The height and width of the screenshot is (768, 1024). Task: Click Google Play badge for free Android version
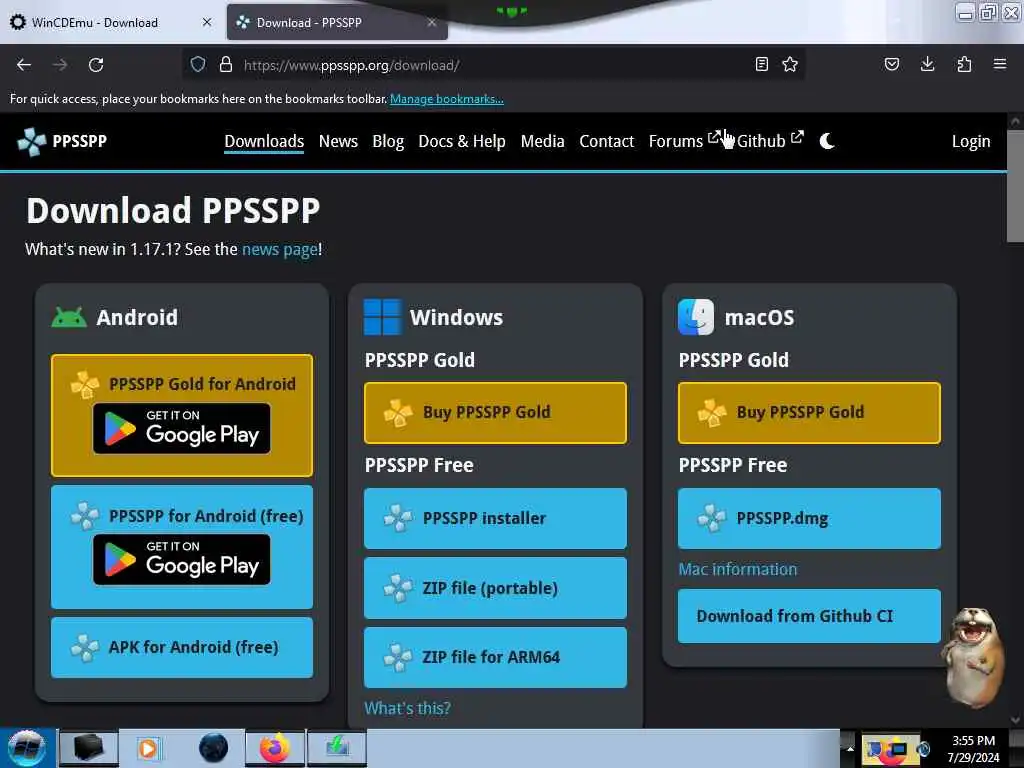pos(182,560)
